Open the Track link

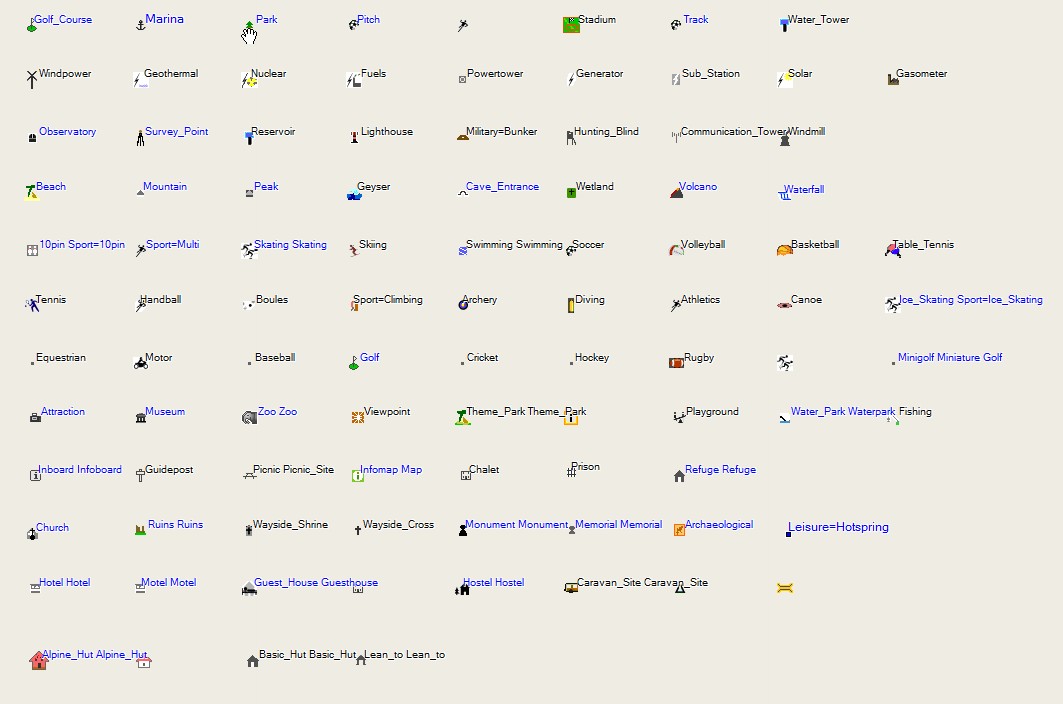(x=696, y=20)
